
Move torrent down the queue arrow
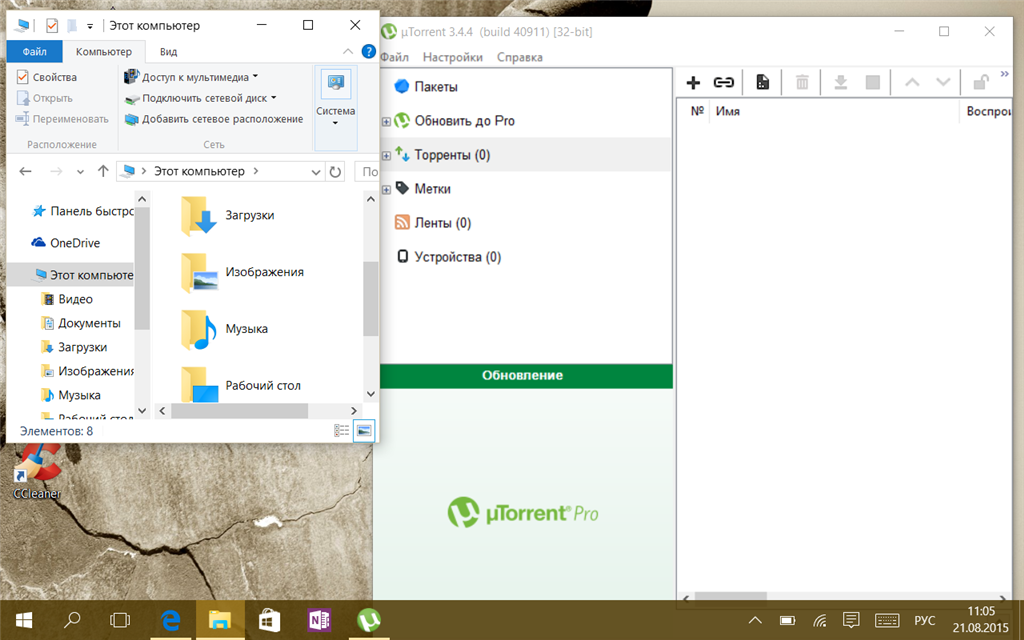coord(943,82)
